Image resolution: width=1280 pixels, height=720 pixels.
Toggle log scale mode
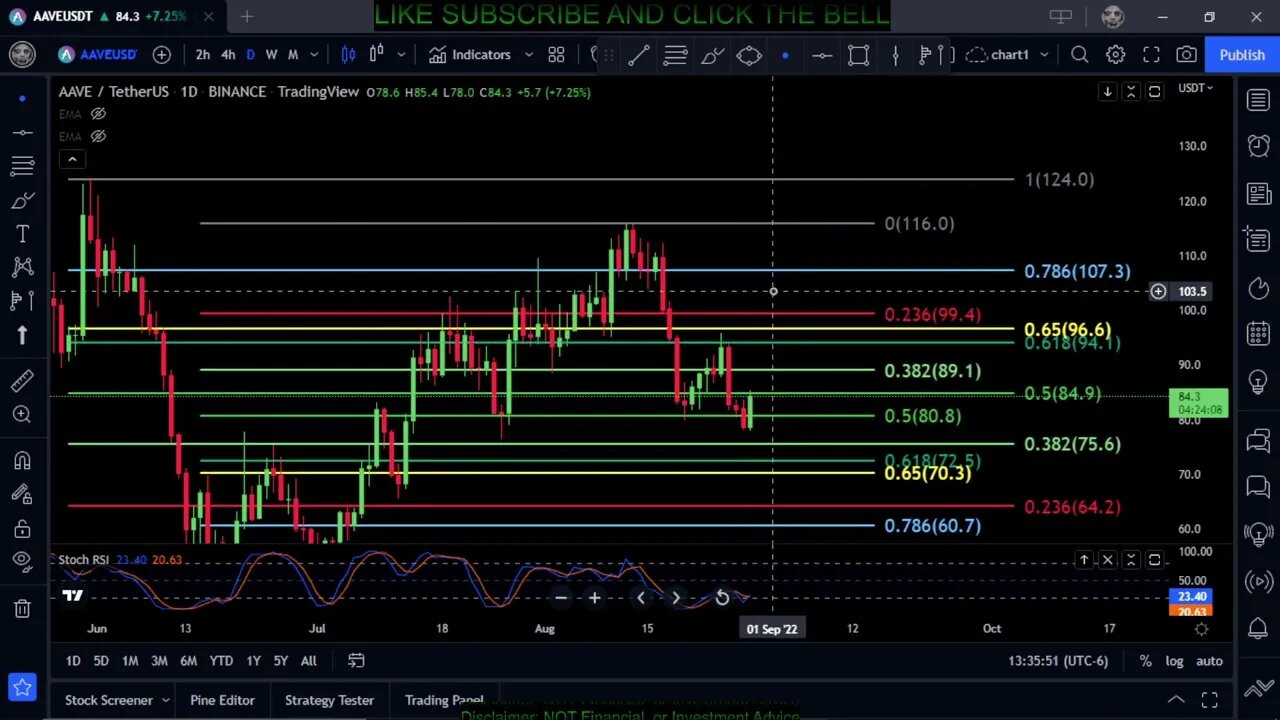1174,660
